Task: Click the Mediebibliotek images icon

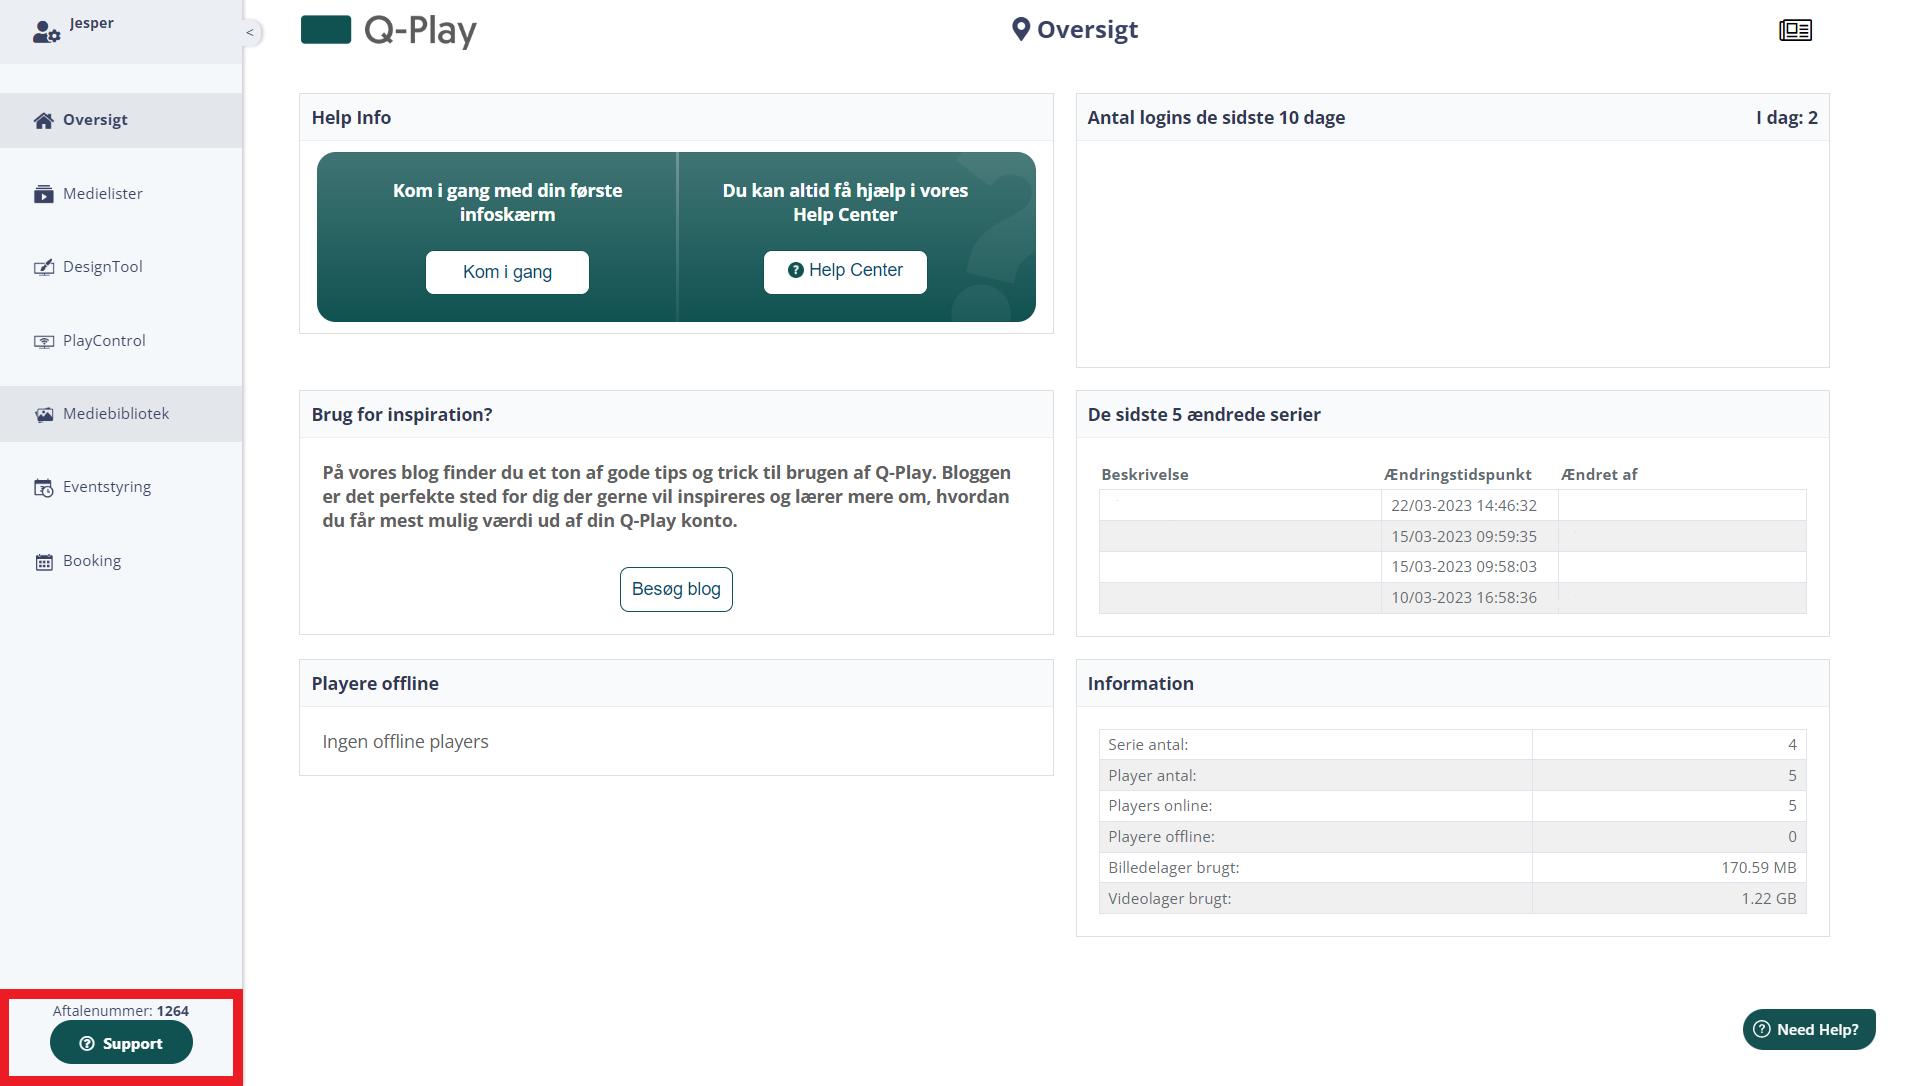Action: point(44,414)
